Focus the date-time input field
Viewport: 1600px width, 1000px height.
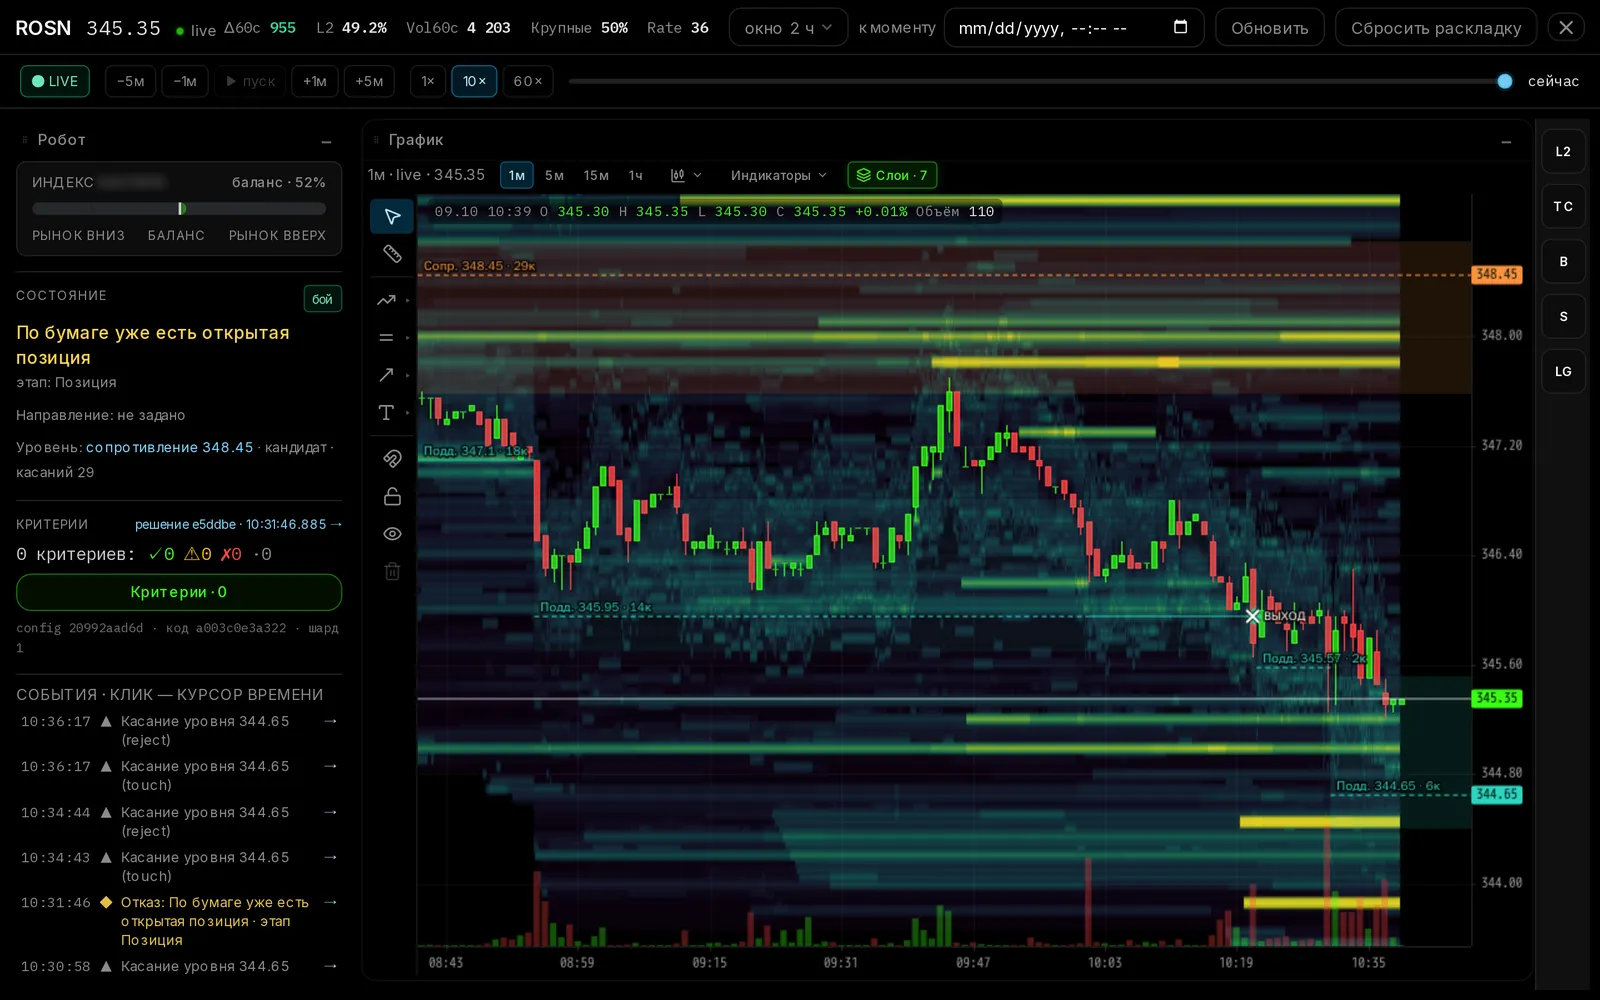click(1074, 27)
